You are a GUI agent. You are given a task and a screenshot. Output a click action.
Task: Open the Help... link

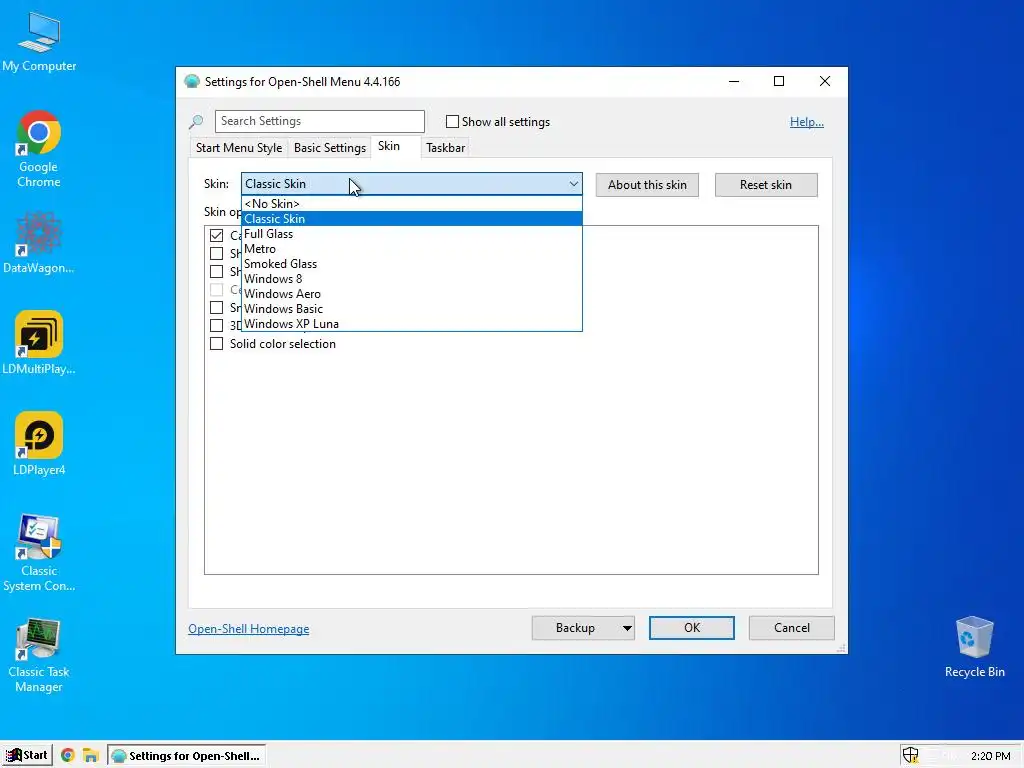coord(807,121)
